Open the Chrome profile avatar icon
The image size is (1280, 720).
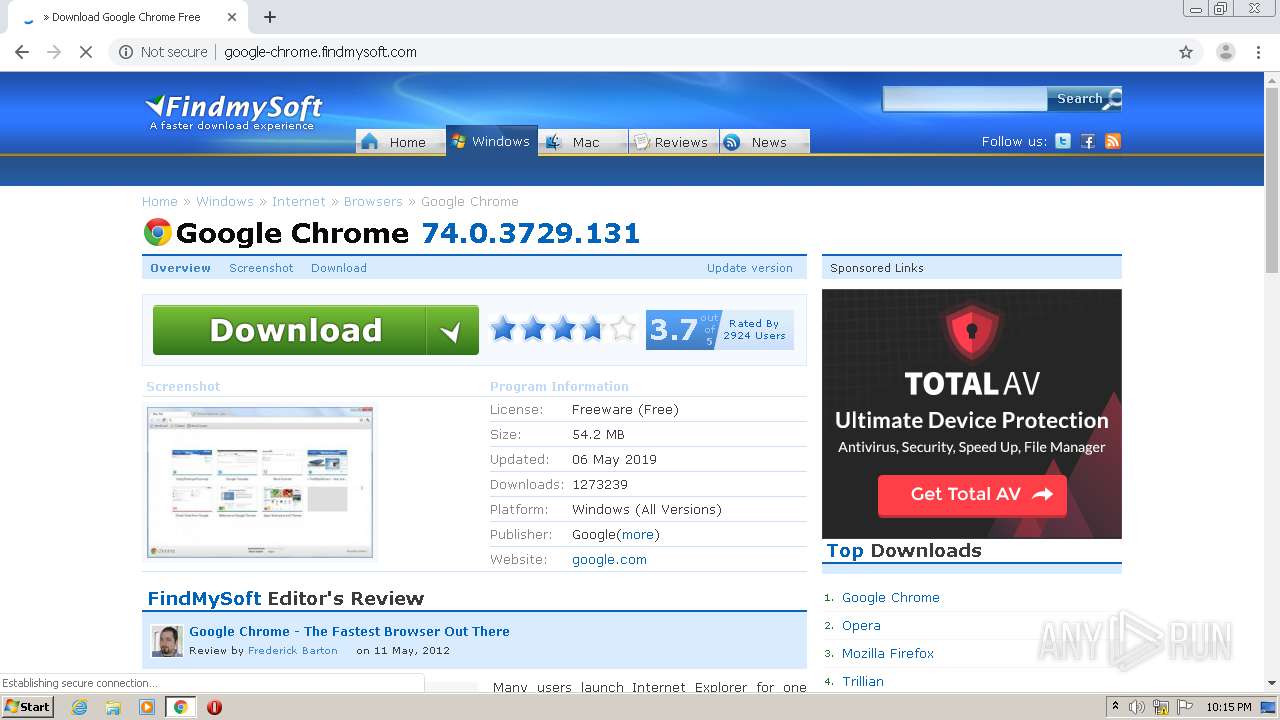click(1225, 52)
